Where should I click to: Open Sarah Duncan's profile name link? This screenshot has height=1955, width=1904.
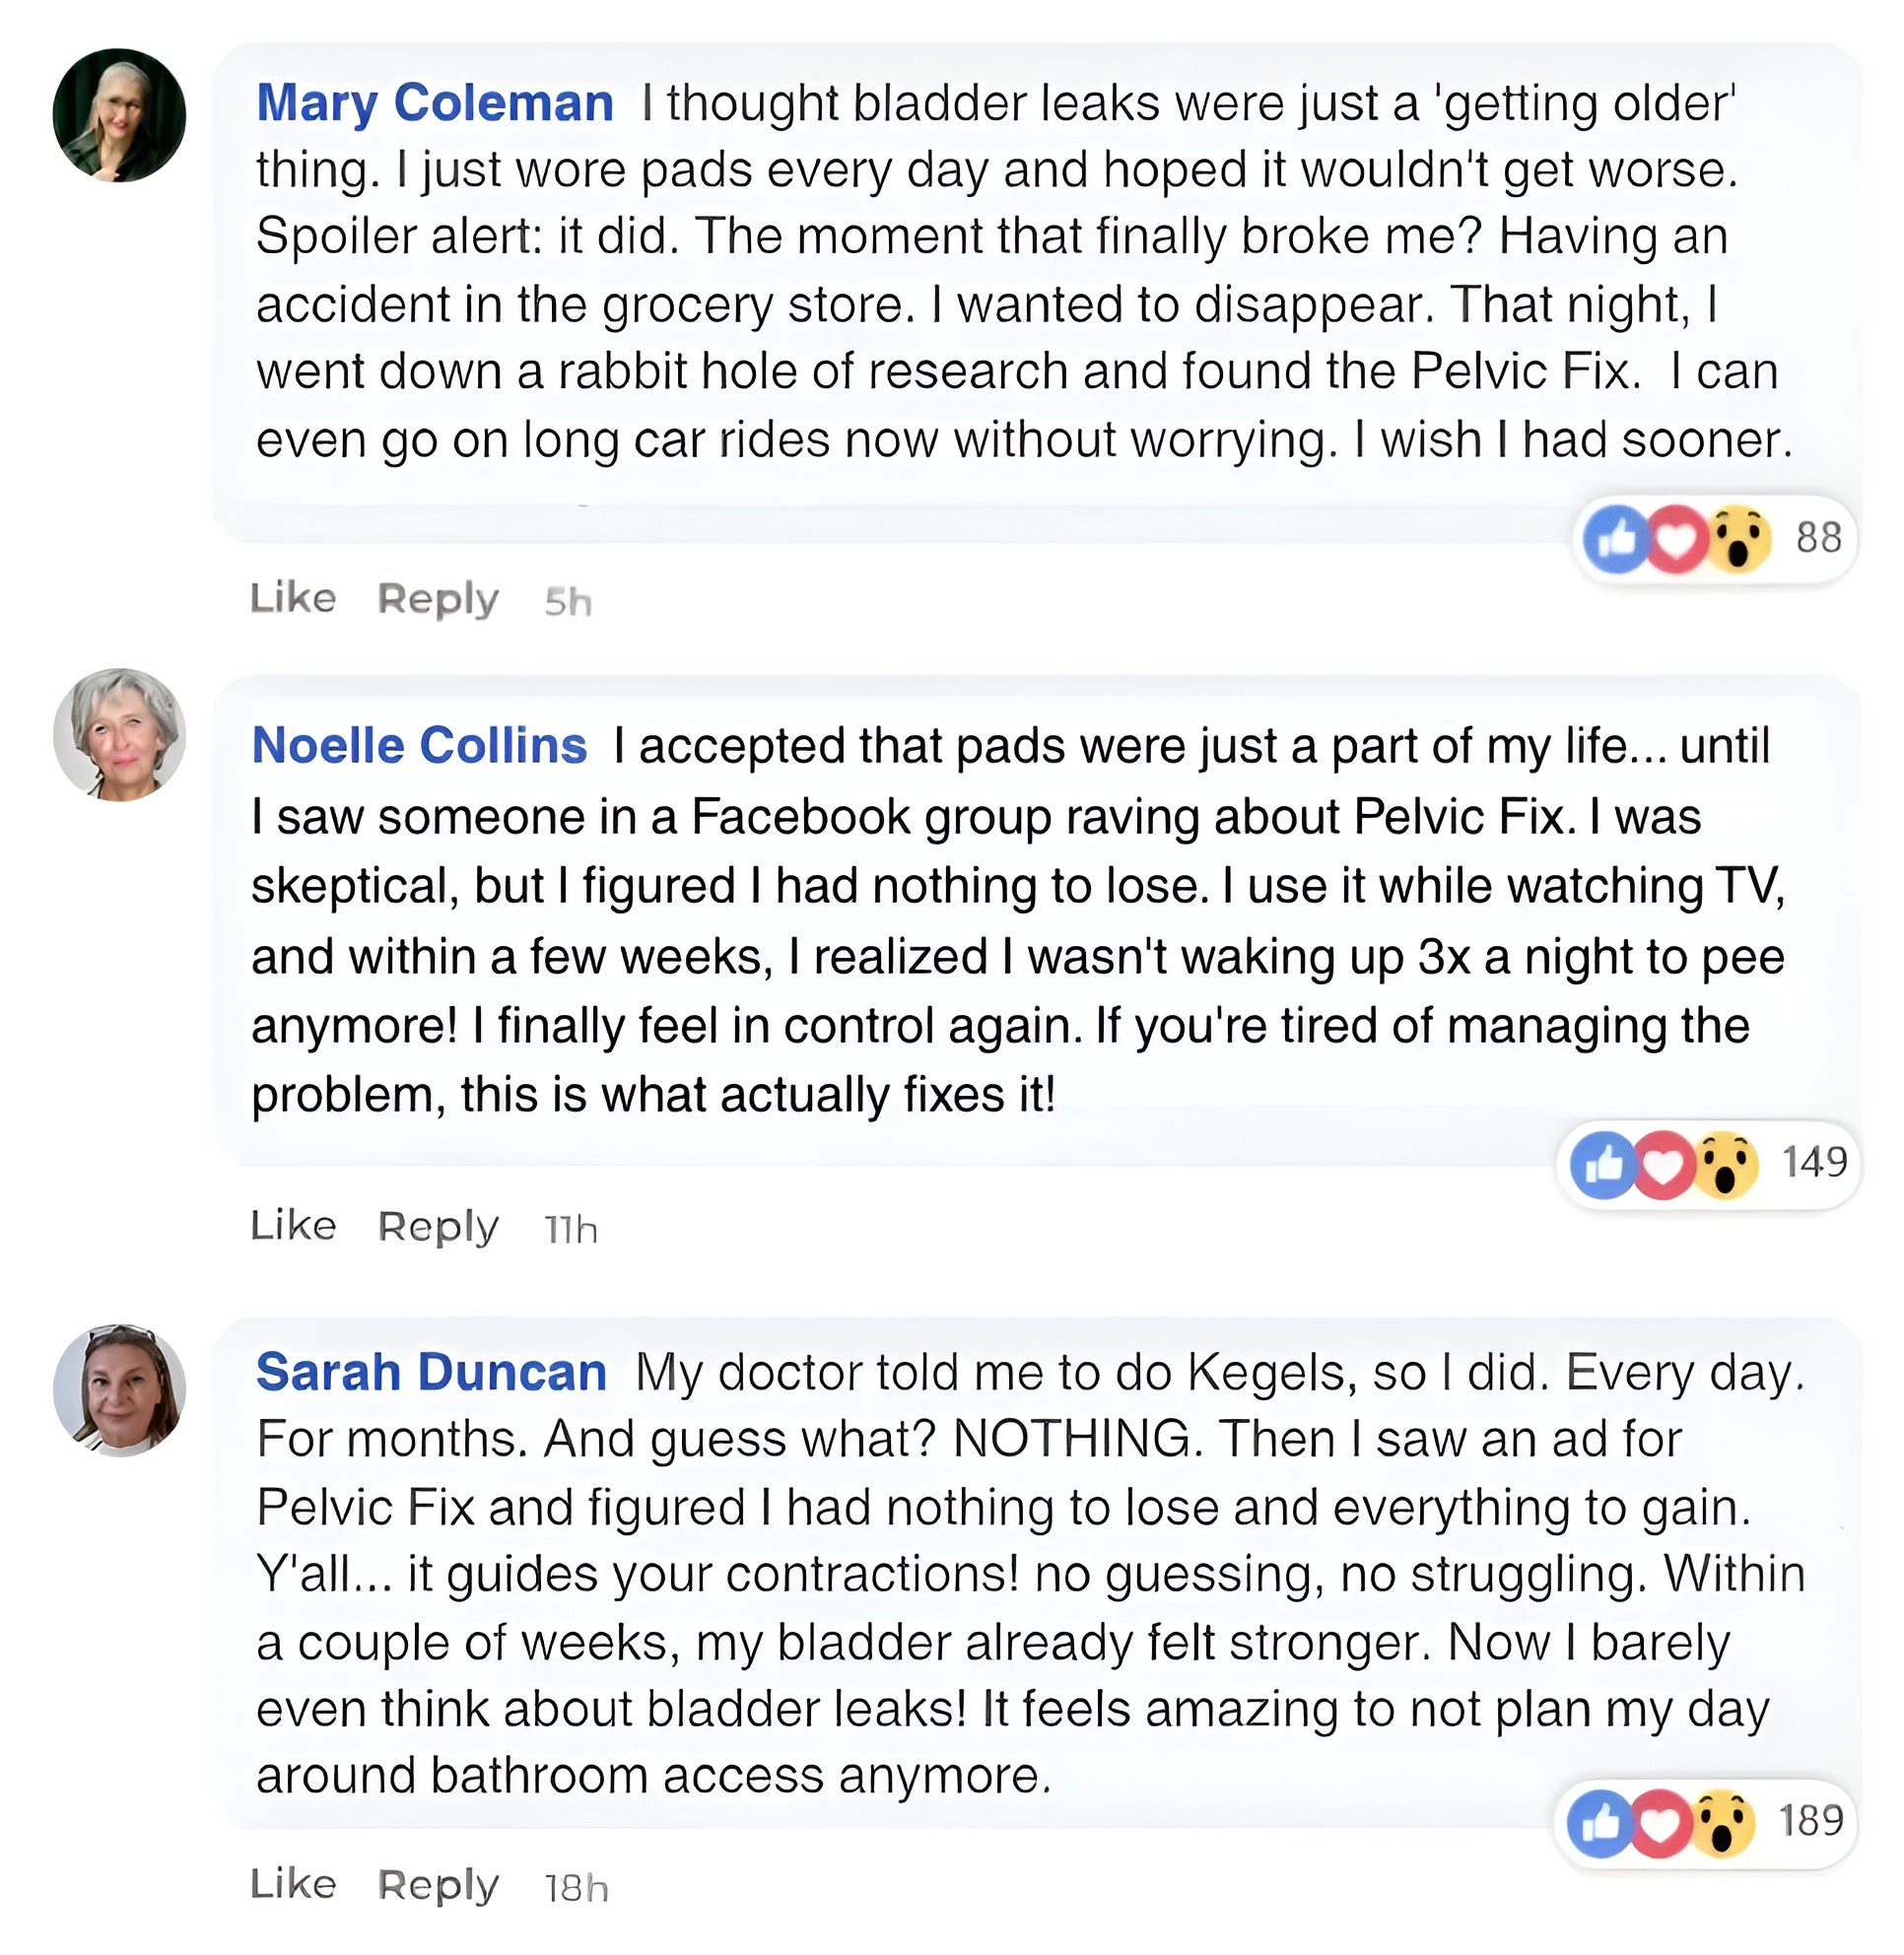pos(431,1372)
